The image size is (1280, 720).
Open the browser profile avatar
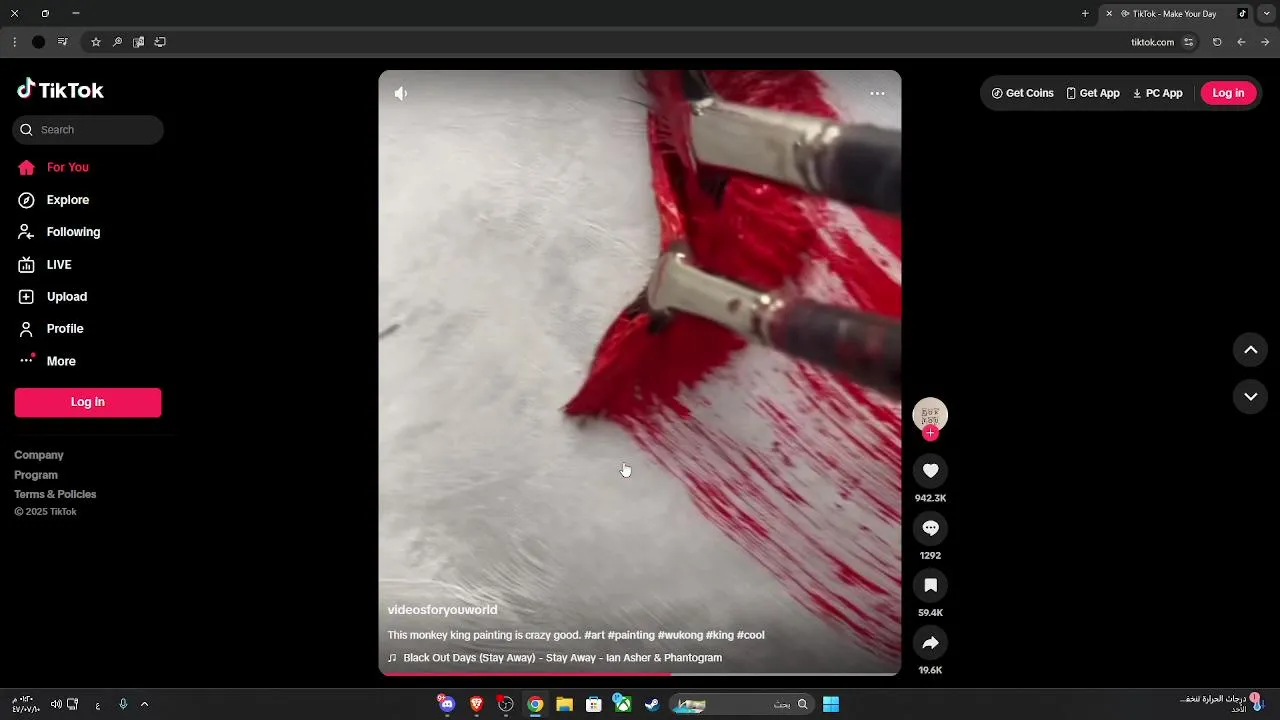38,42
